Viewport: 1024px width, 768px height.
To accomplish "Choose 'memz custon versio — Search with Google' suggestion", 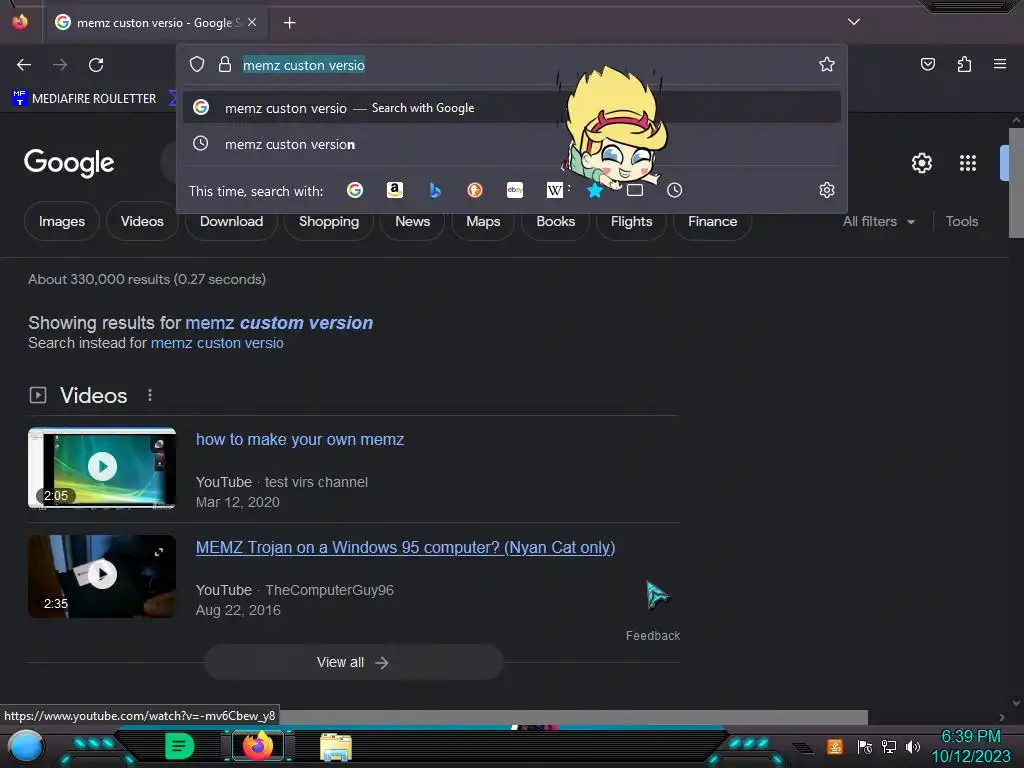I will 512,108.
